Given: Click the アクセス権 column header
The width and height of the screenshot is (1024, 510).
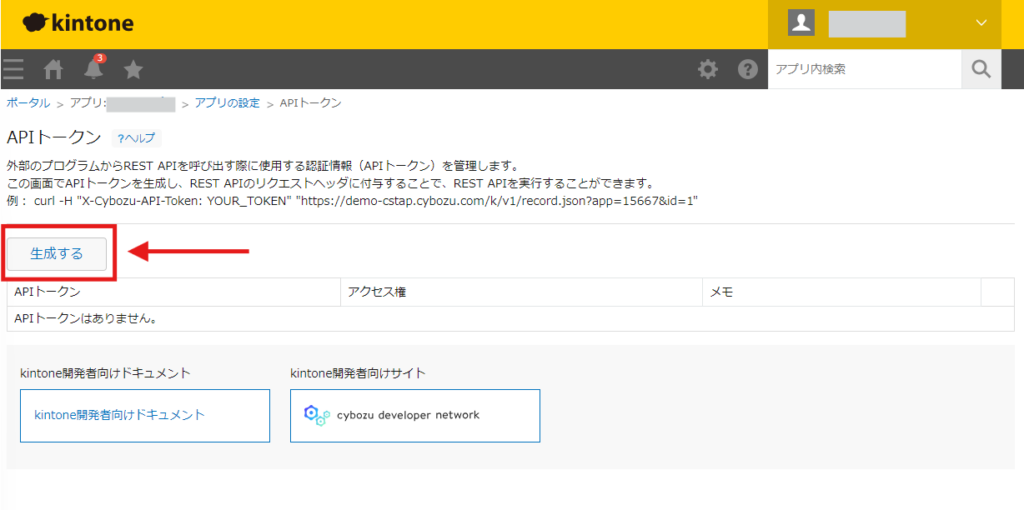Looking at the screenshot, I should [x=522, y=293].
